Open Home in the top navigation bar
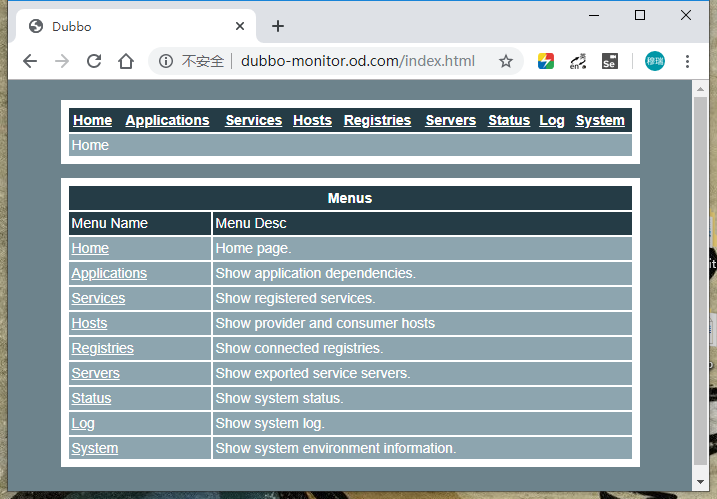The height and width of the screenshot is (499, 717). point(92,120)
